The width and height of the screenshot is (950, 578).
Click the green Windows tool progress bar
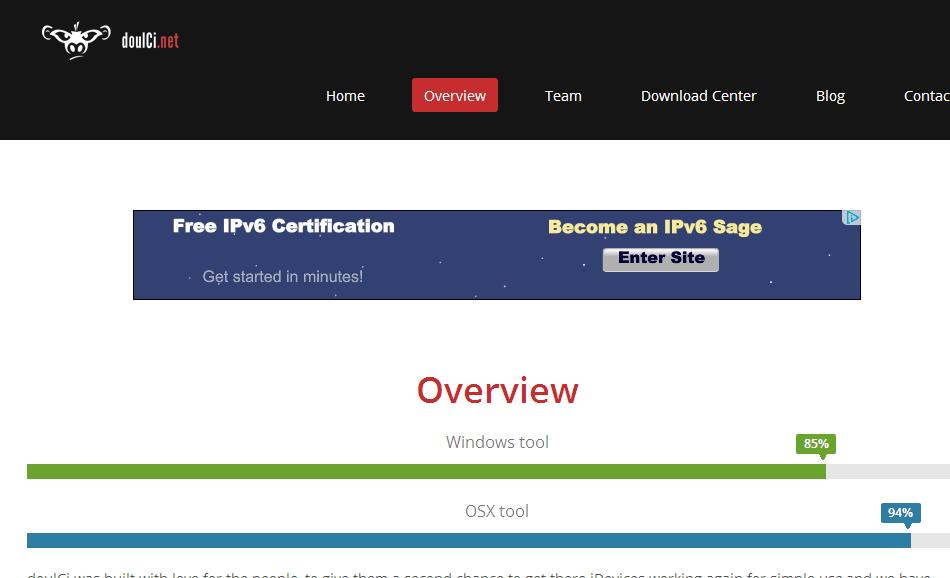[x=427, y=471]
